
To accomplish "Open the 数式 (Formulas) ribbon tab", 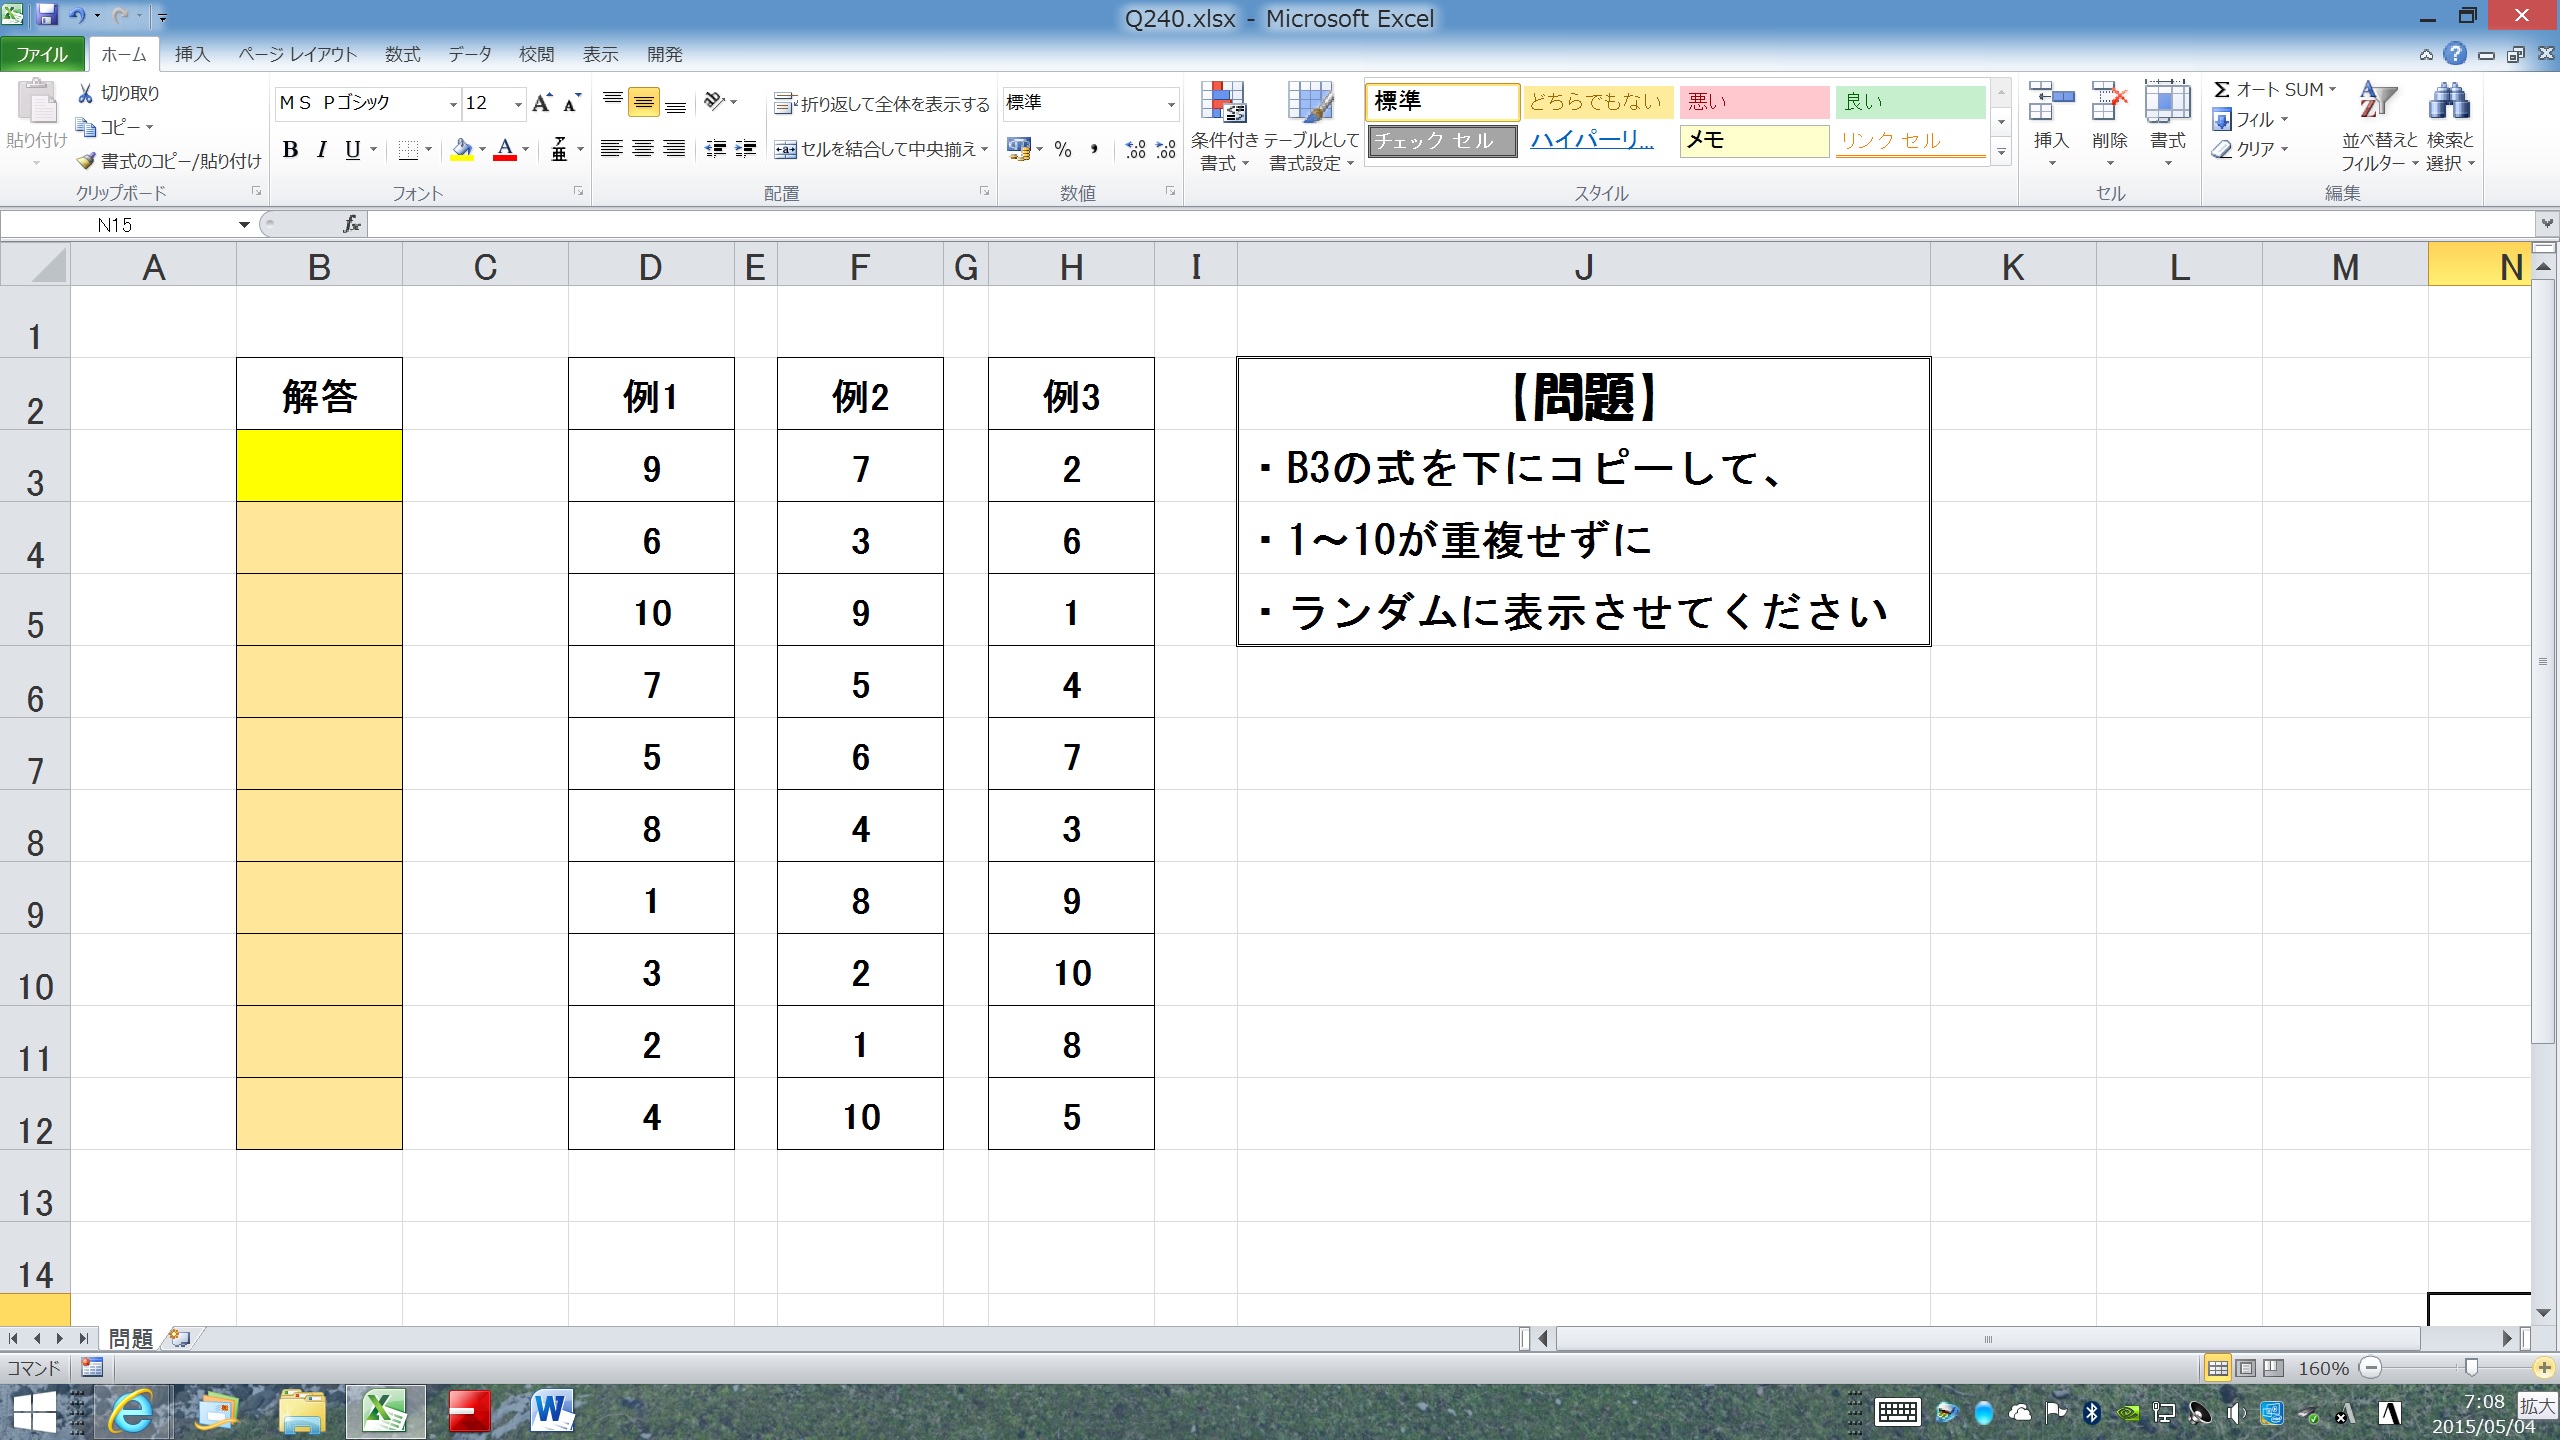I will tap(402, 54).
